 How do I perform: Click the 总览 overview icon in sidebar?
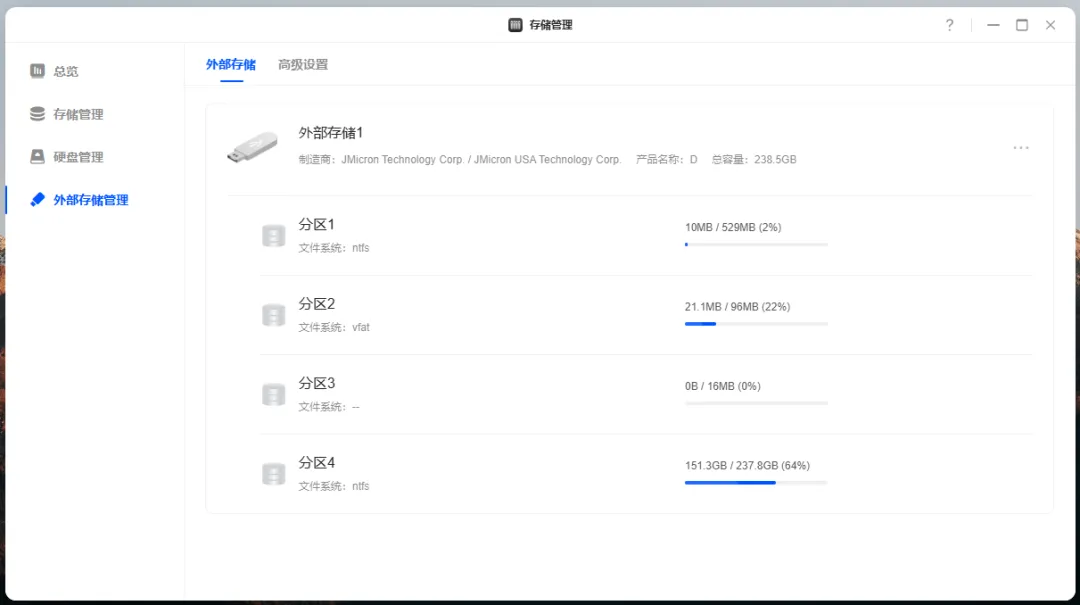point(37,71)
